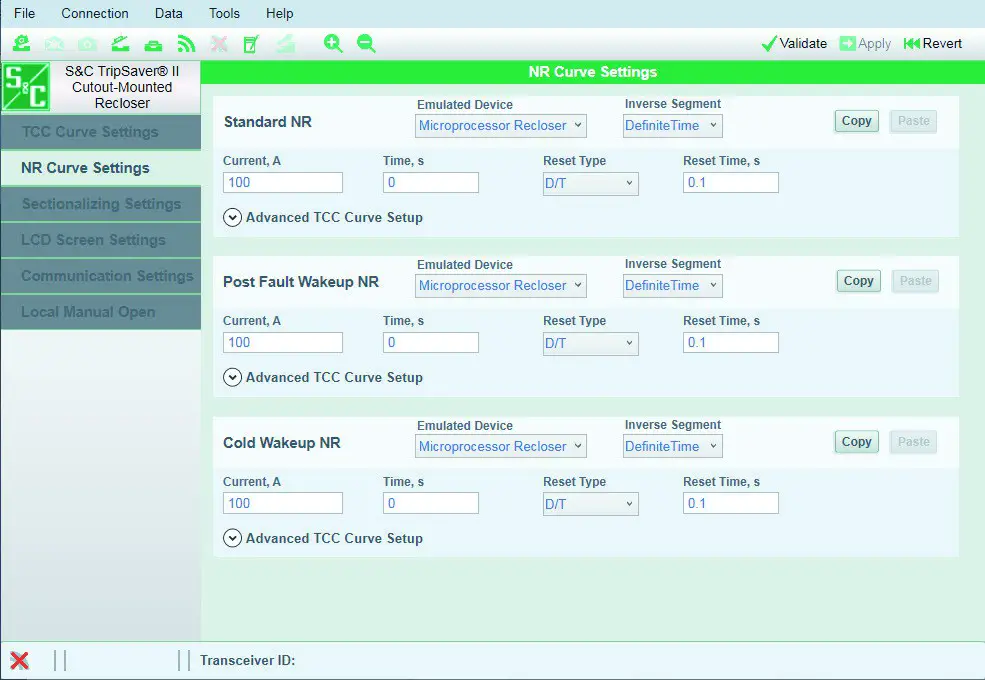Image resolution: width=985 pixels, height=680 pixels.
Task: Open Standard NR Inverse Segment dropdown
Action: click(672, 126)
